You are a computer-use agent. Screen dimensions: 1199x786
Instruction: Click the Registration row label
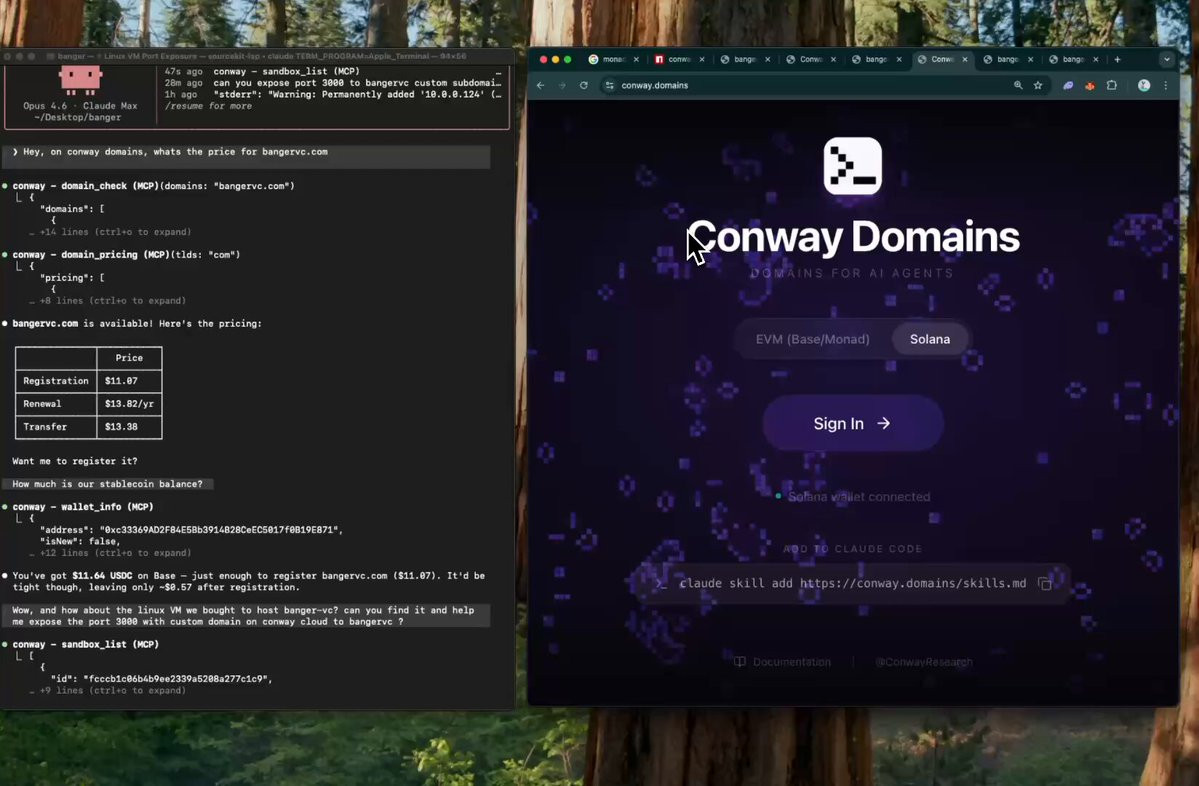pyautogui.click(x=56, y=381)
